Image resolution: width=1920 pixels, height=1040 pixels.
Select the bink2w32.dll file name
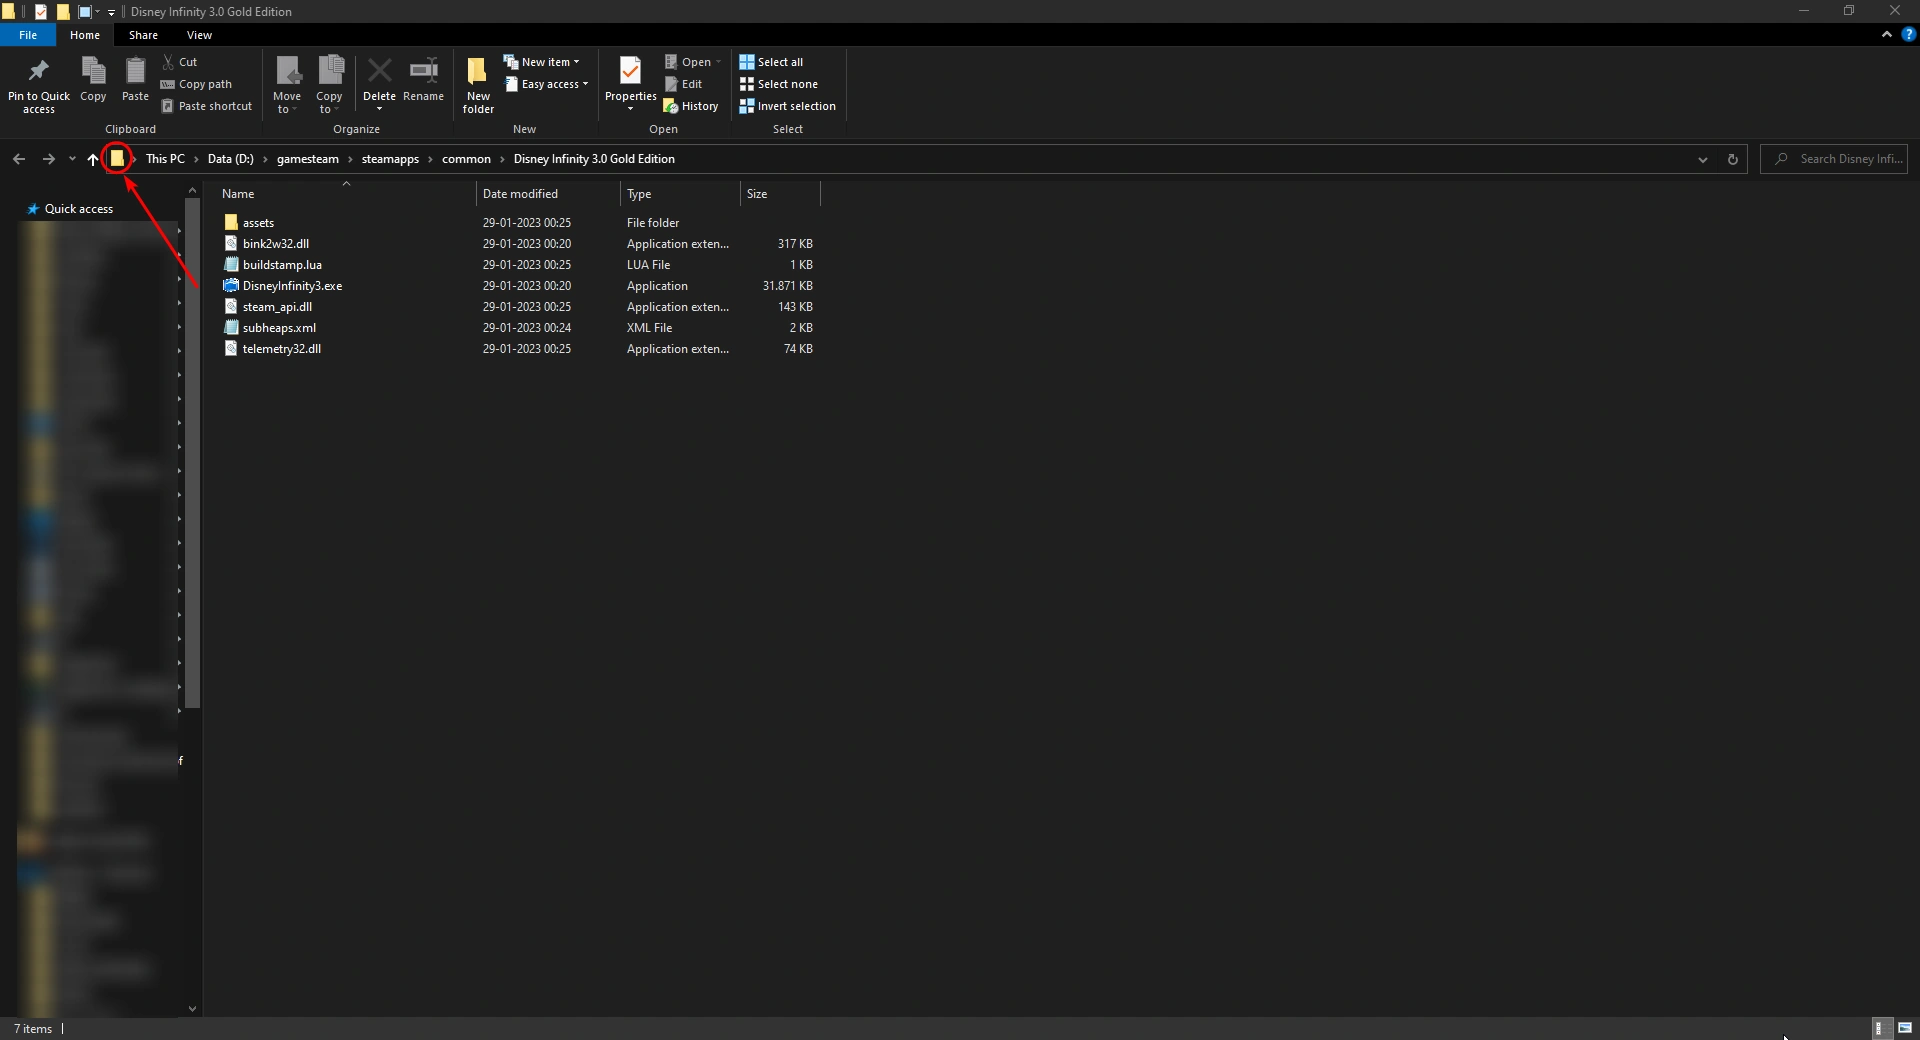coord(276,244)
